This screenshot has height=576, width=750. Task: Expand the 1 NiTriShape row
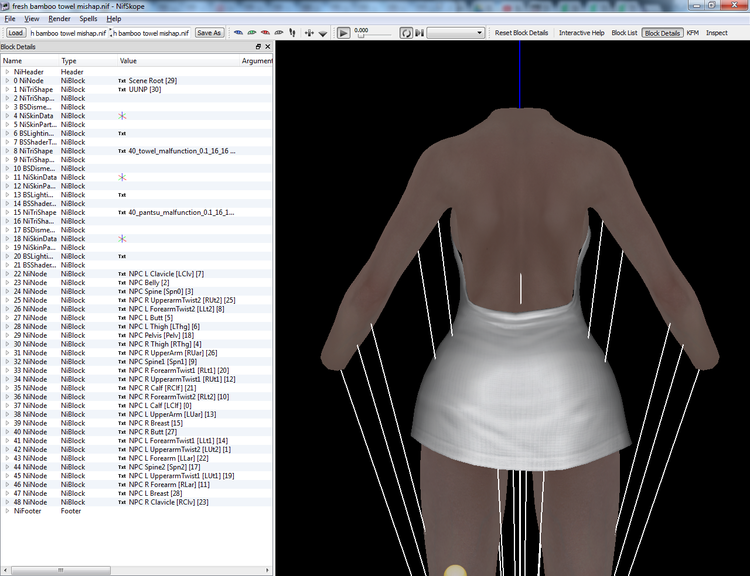7,89
